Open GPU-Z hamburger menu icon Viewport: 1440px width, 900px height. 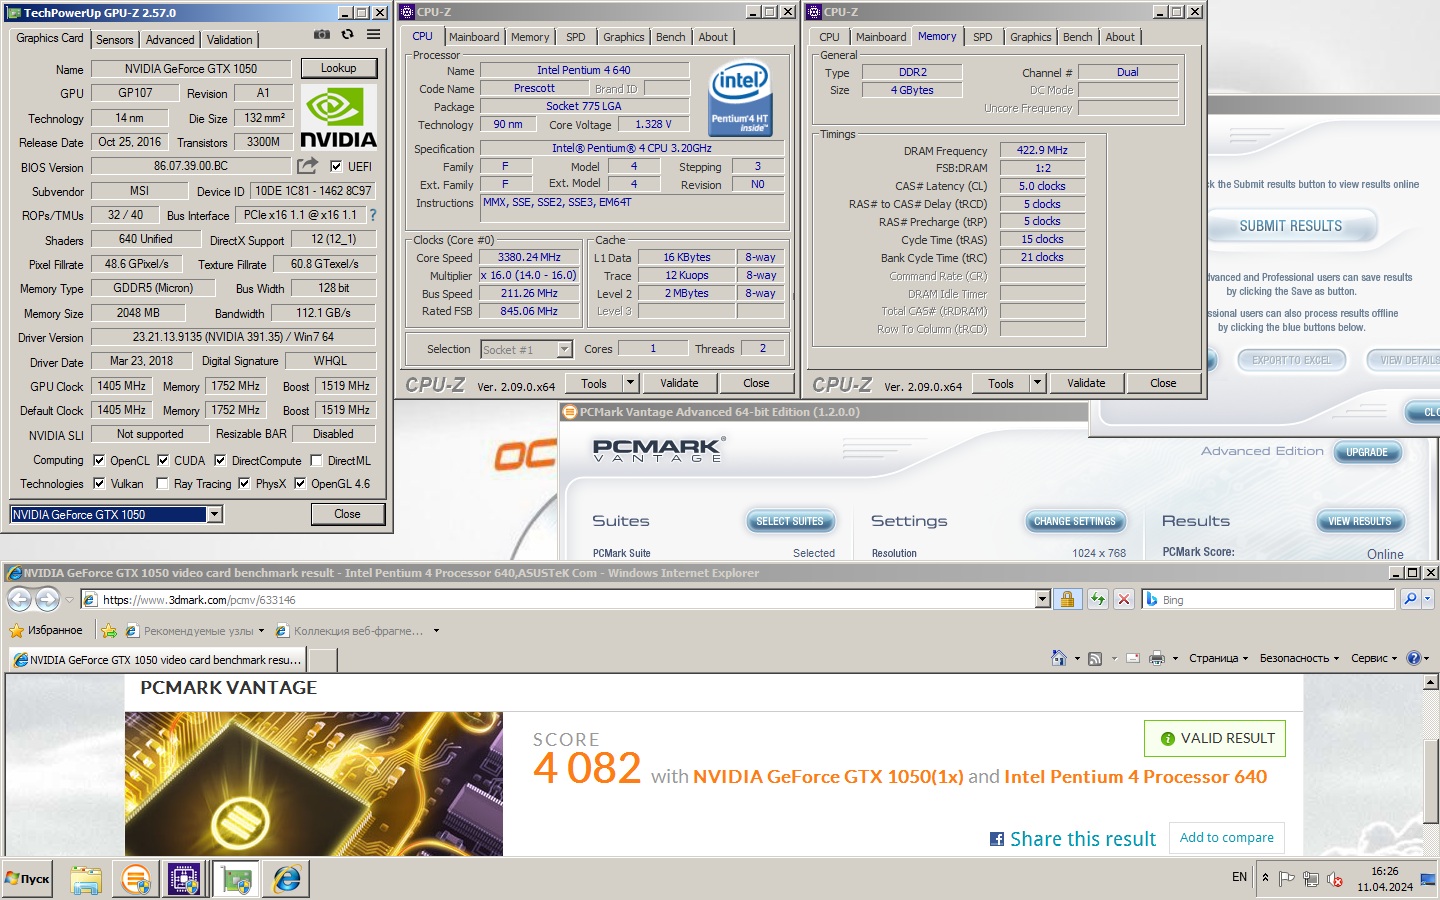[x=373, y=34]
